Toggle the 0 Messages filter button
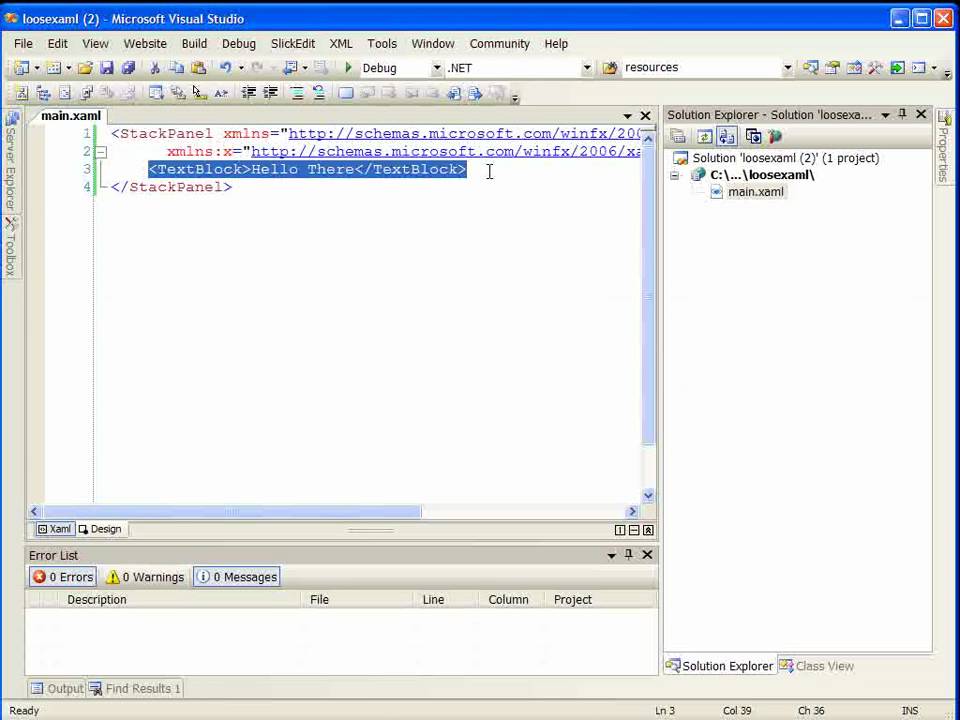 click(237, 577)
